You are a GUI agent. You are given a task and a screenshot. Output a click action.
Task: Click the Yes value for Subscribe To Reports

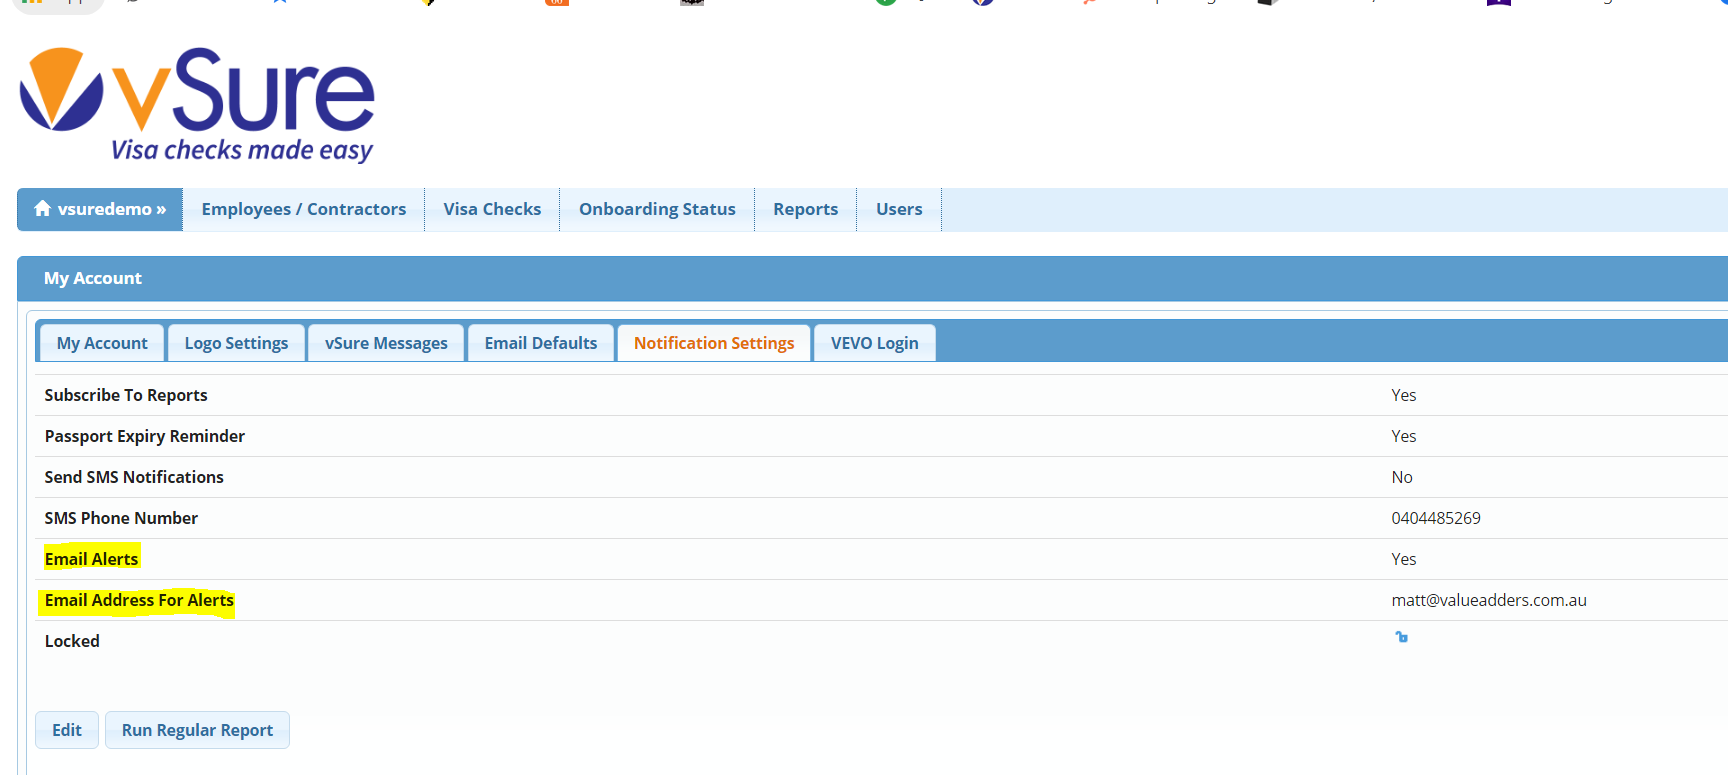(x=1403, y=395)
